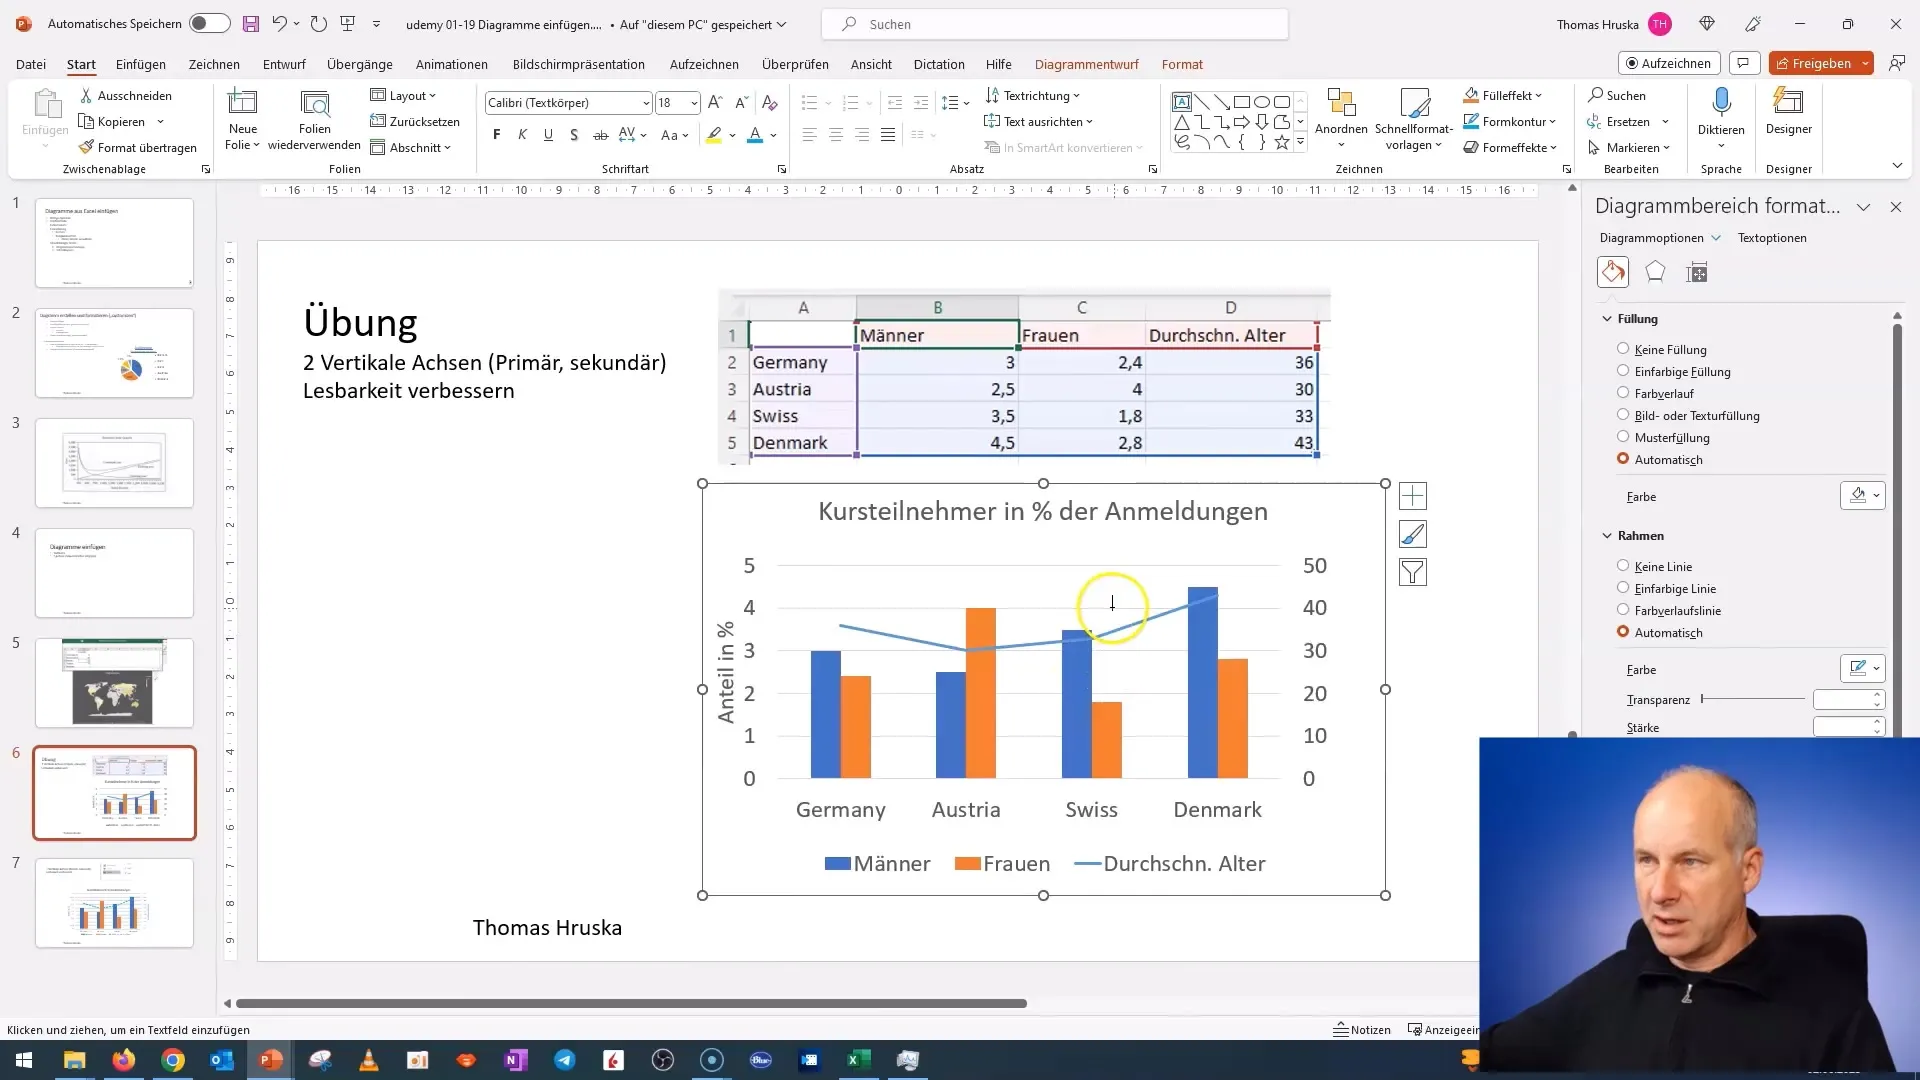
Task: Open the Format tab in ribbon
Action: click(x=1184, y=63)
